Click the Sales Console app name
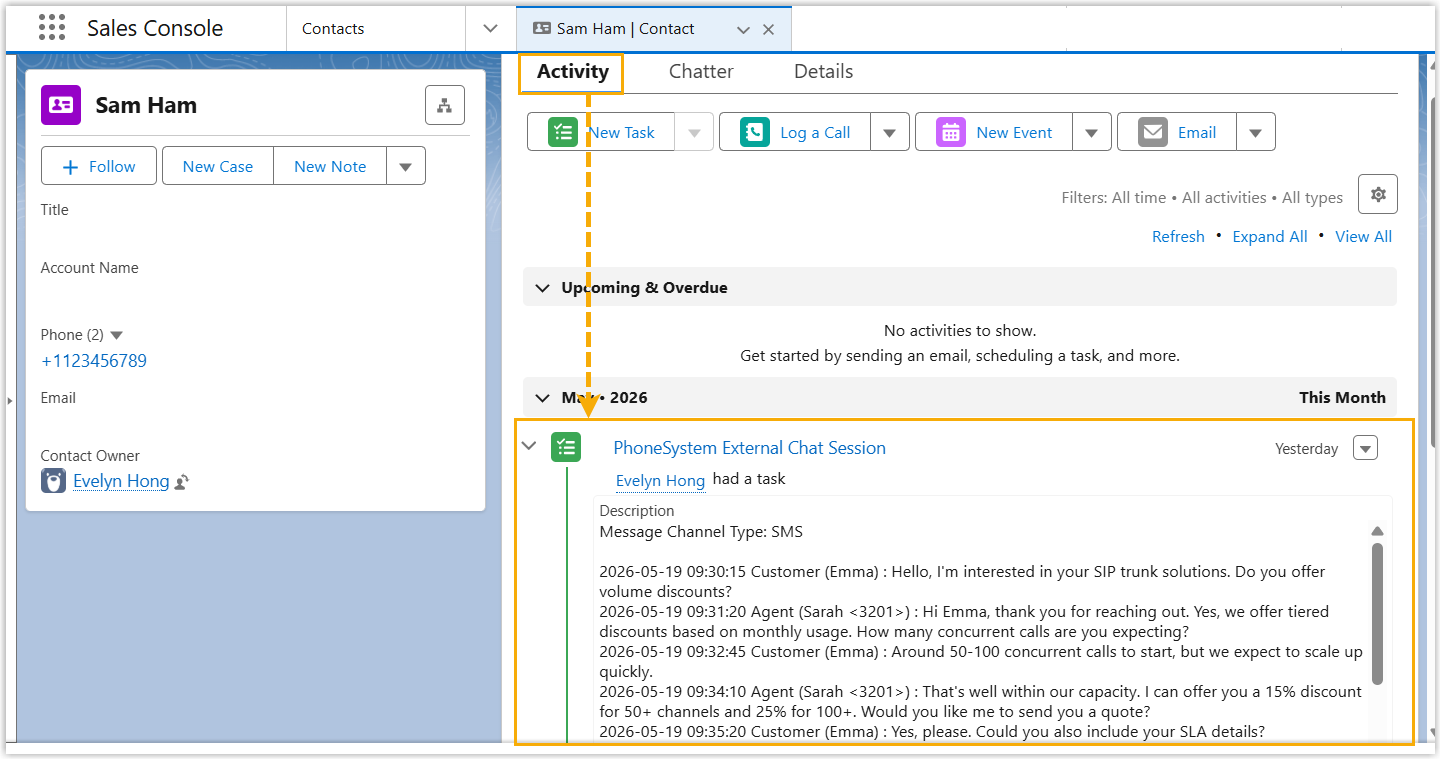This screenshot has height=760, width=1441. 155,28
